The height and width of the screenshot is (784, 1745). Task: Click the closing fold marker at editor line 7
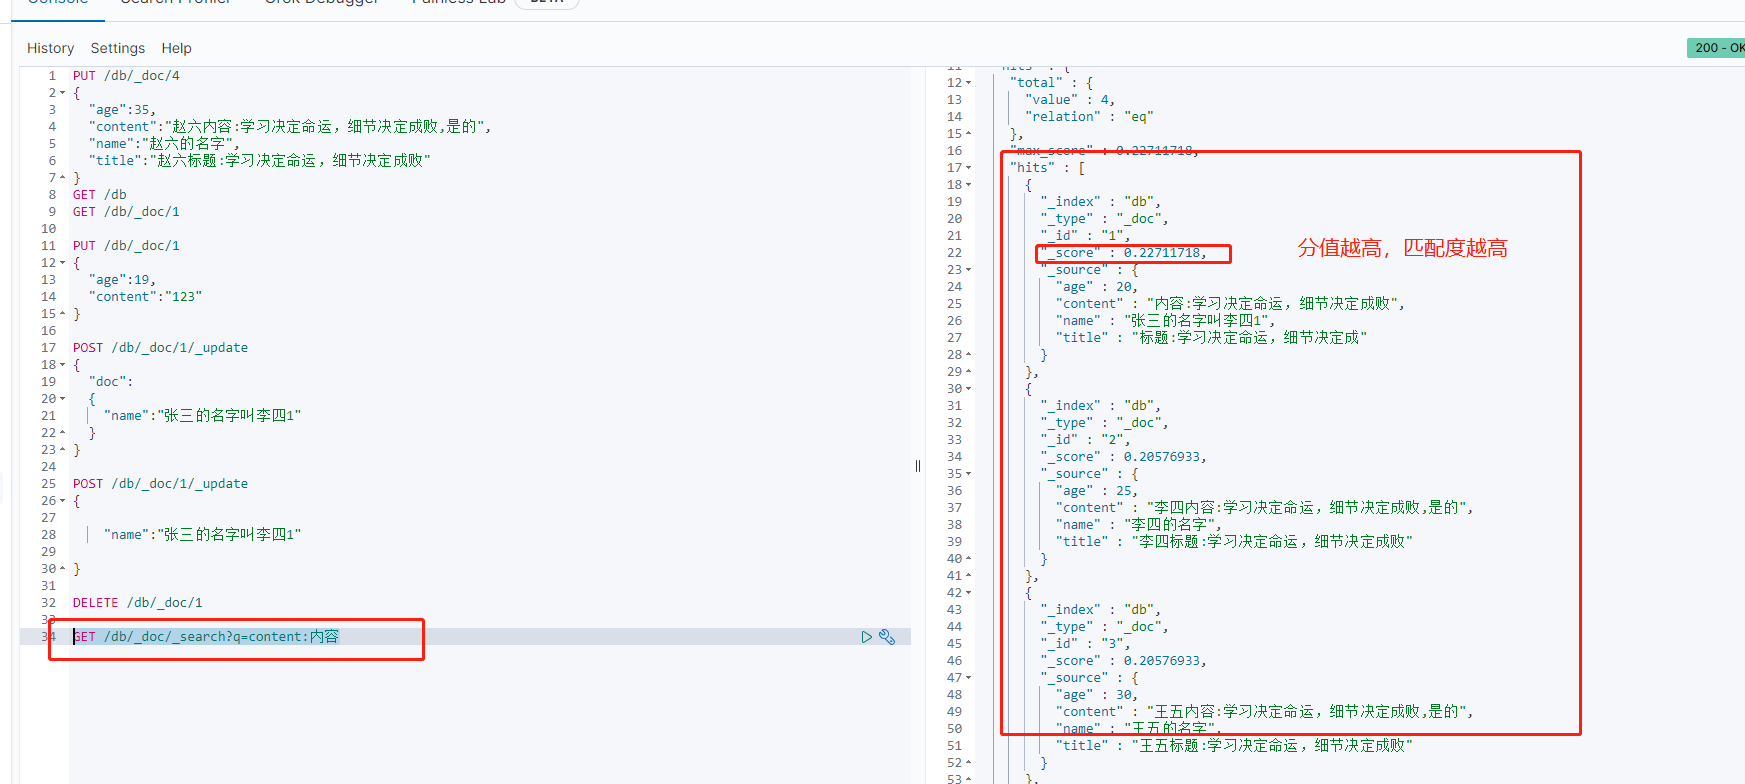tap(62, 178)
